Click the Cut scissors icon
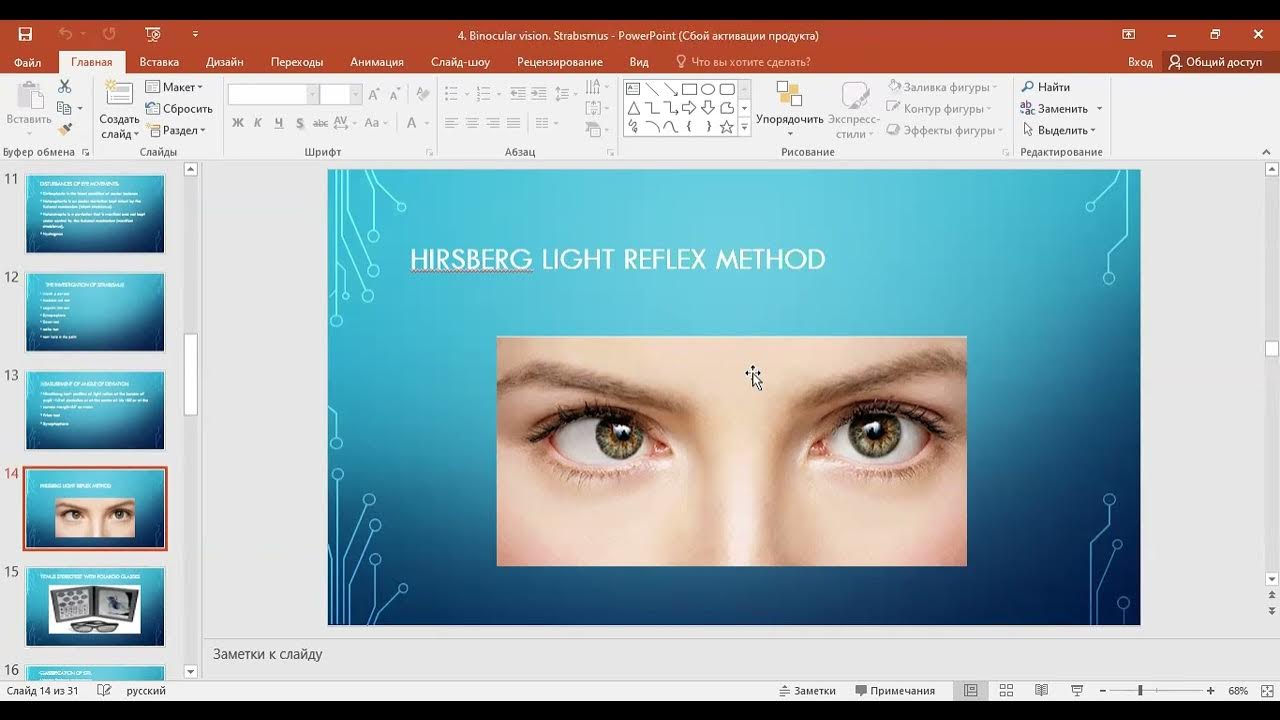This screenshot has height=720, width=1280. coord(65,87)
